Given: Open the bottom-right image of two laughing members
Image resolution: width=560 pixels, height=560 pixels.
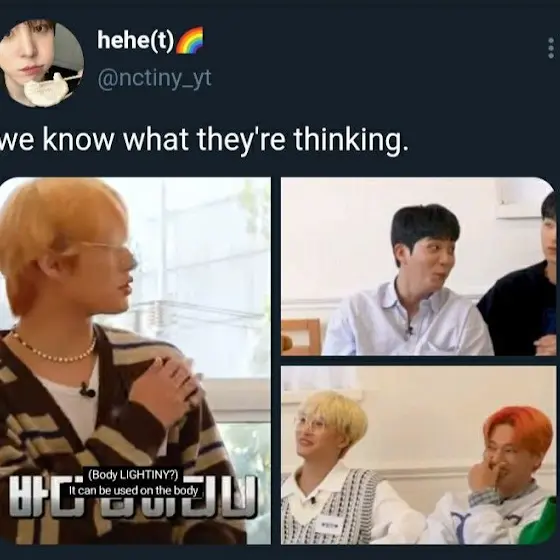Looking at the screenshot, I should pyautogui.click(x=419, y=455).
